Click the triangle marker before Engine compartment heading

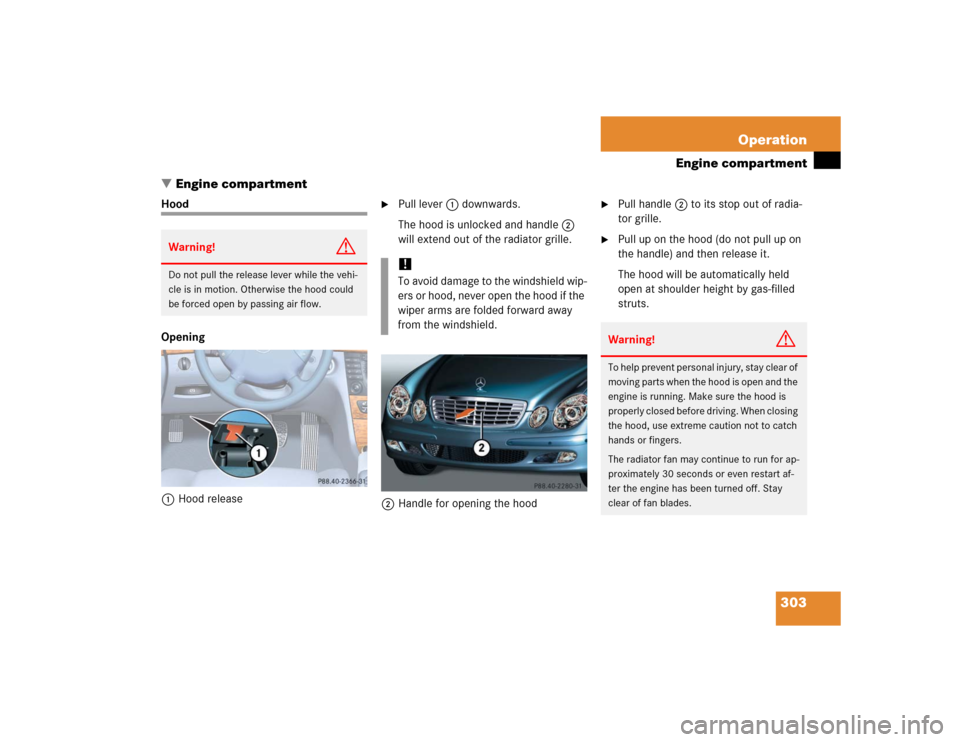(x=166, y=184)
